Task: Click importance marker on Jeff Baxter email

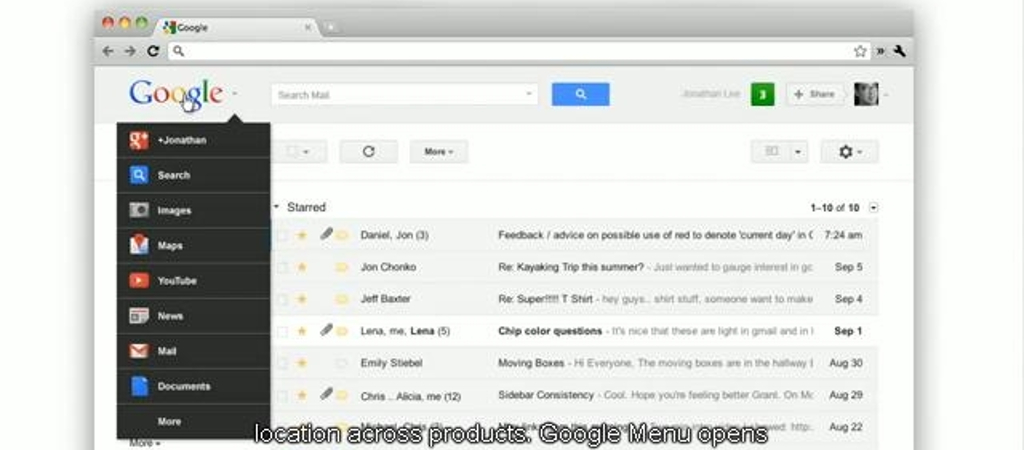Action: click(342, 299)
